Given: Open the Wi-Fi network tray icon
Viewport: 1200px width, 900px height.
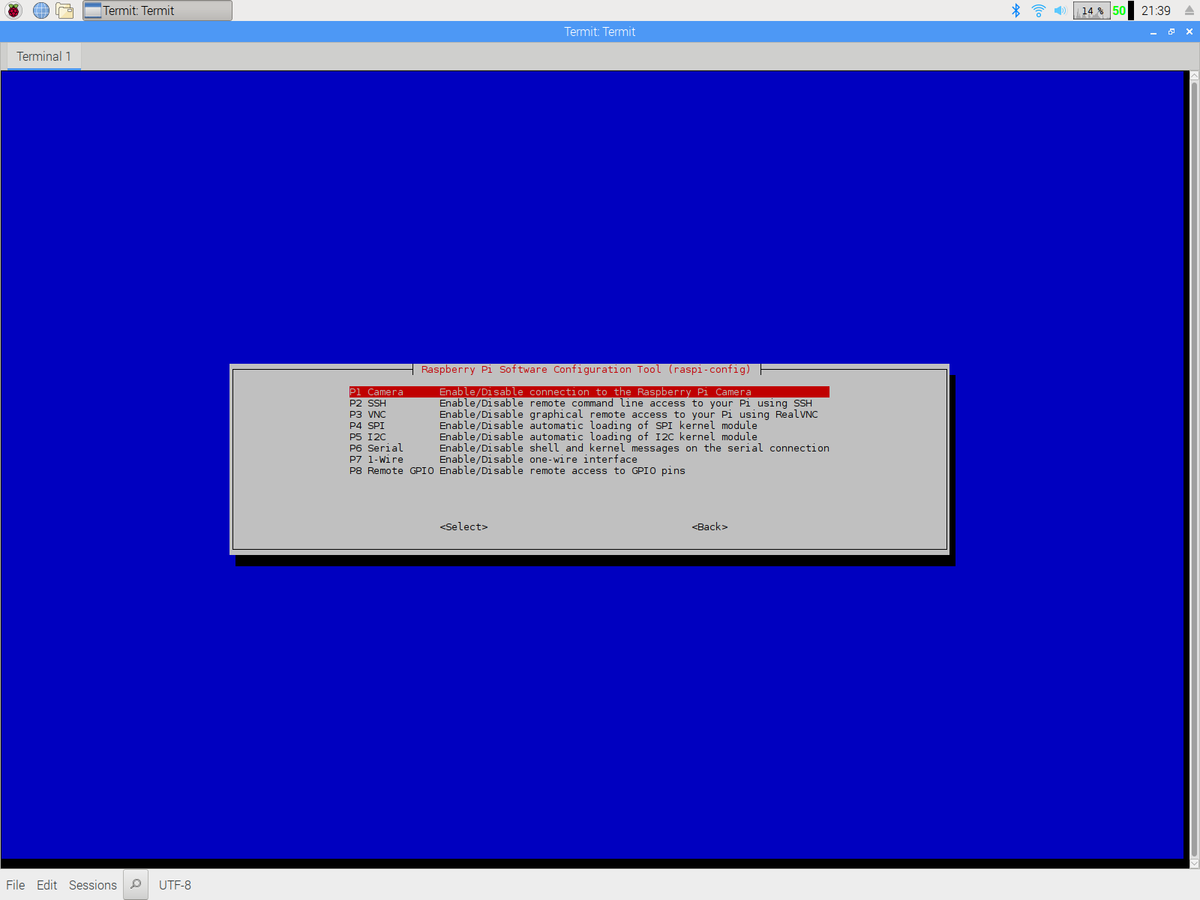Looking at the screenshot, I should coord(1038,11).
